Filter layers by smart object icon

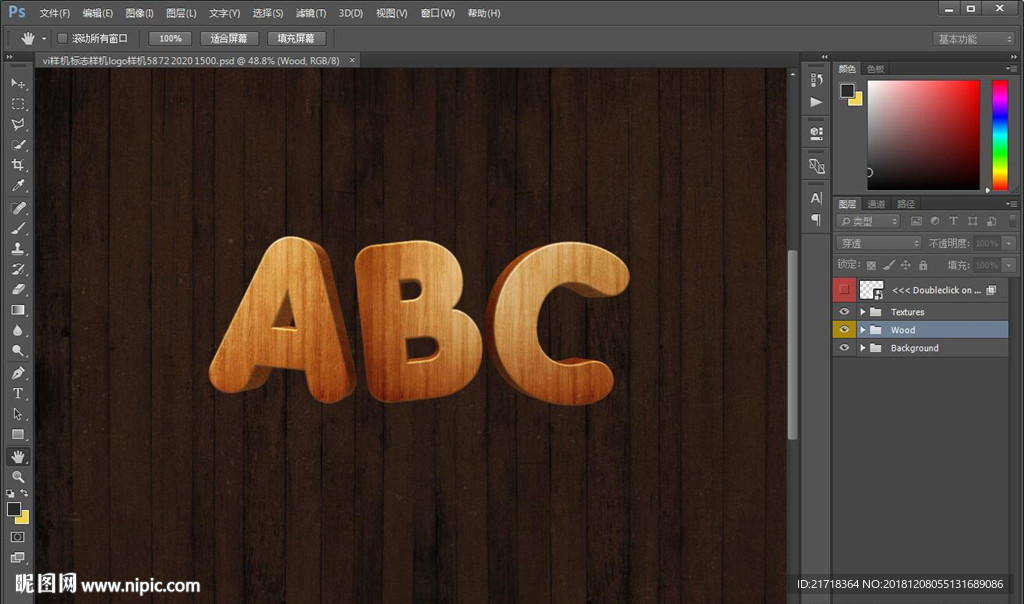tap(991, 221)
